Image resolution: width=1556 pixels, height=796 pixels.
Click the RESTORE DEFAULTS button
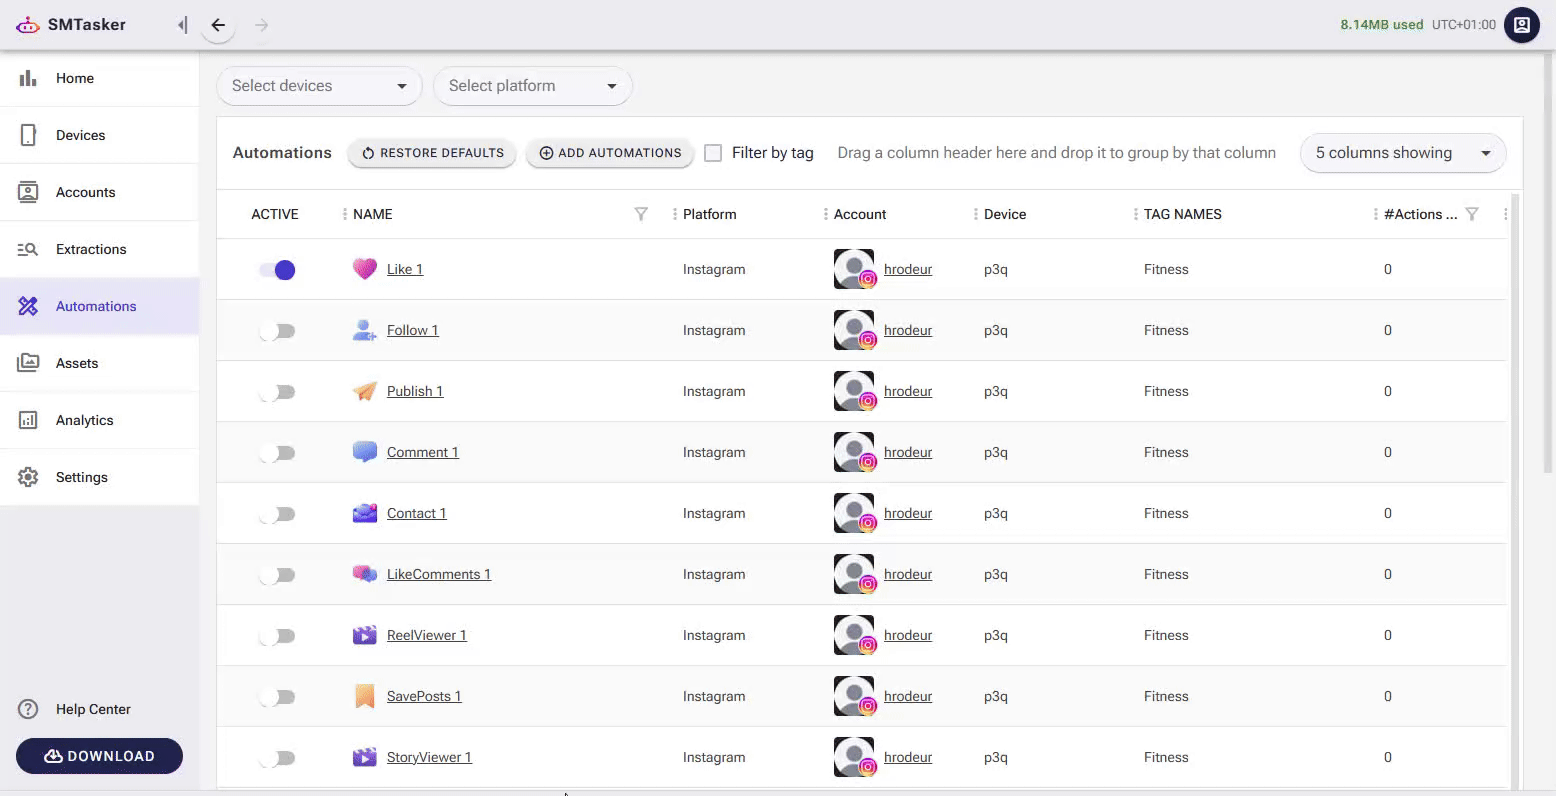click(x=432, y=153)
